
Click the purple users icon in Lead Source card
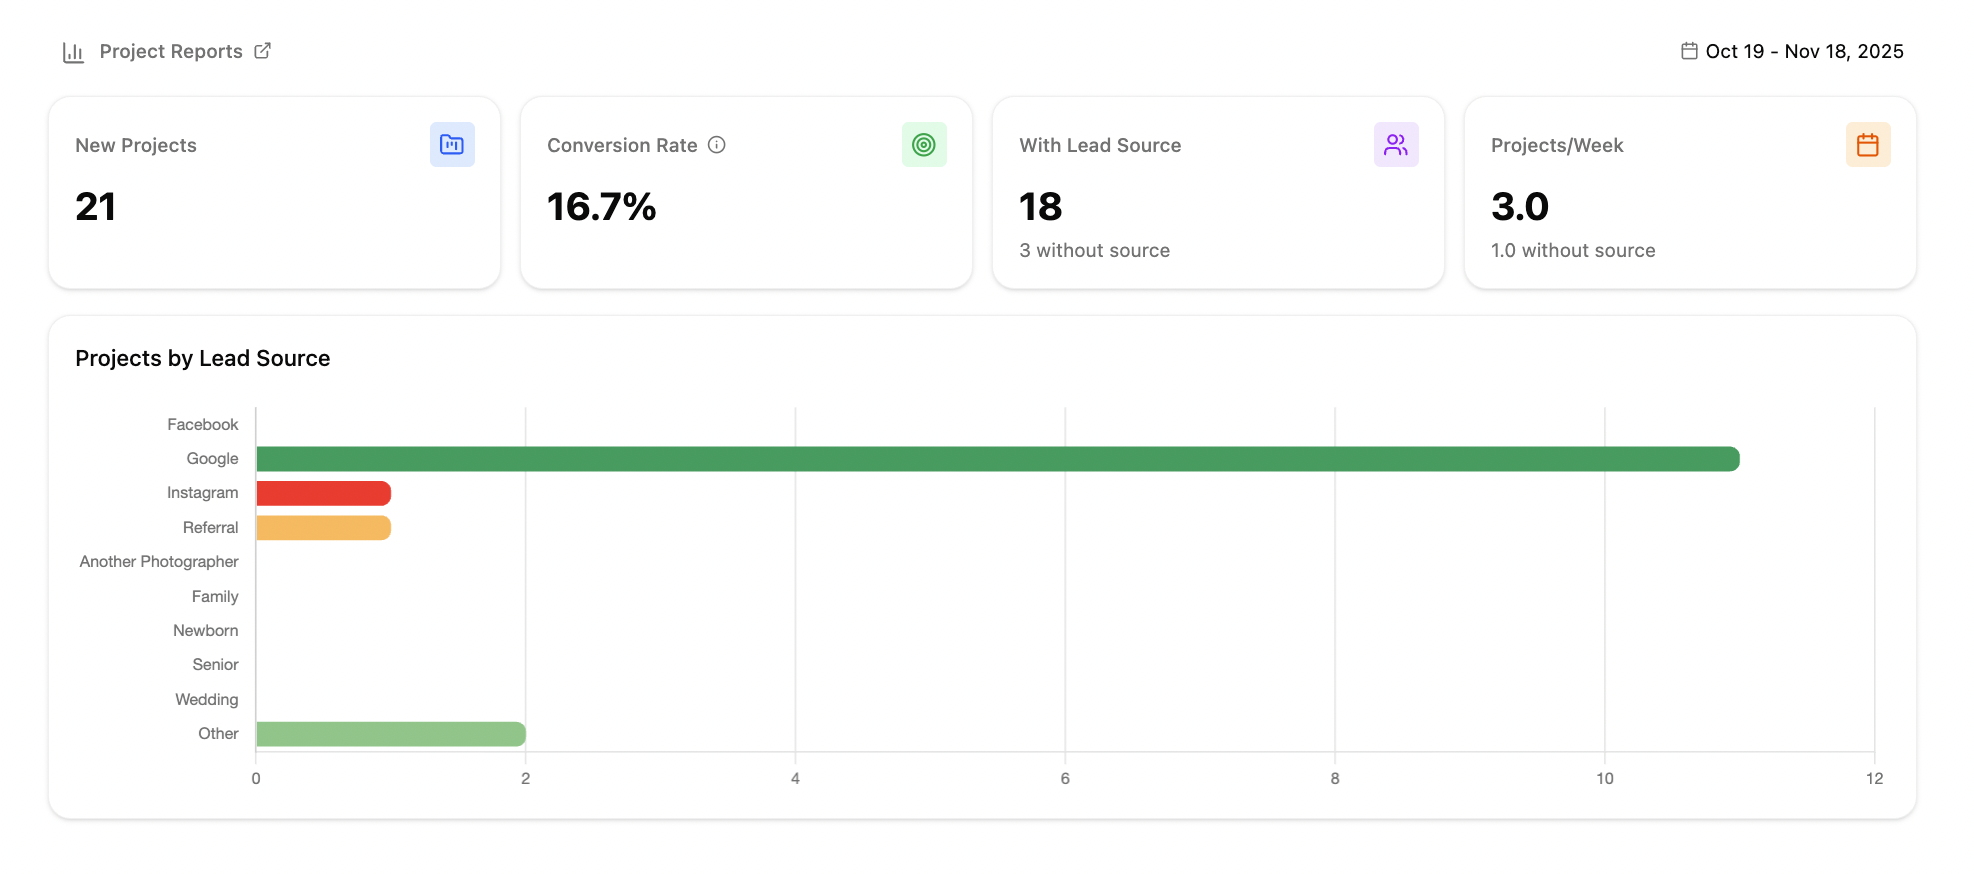1396,145
